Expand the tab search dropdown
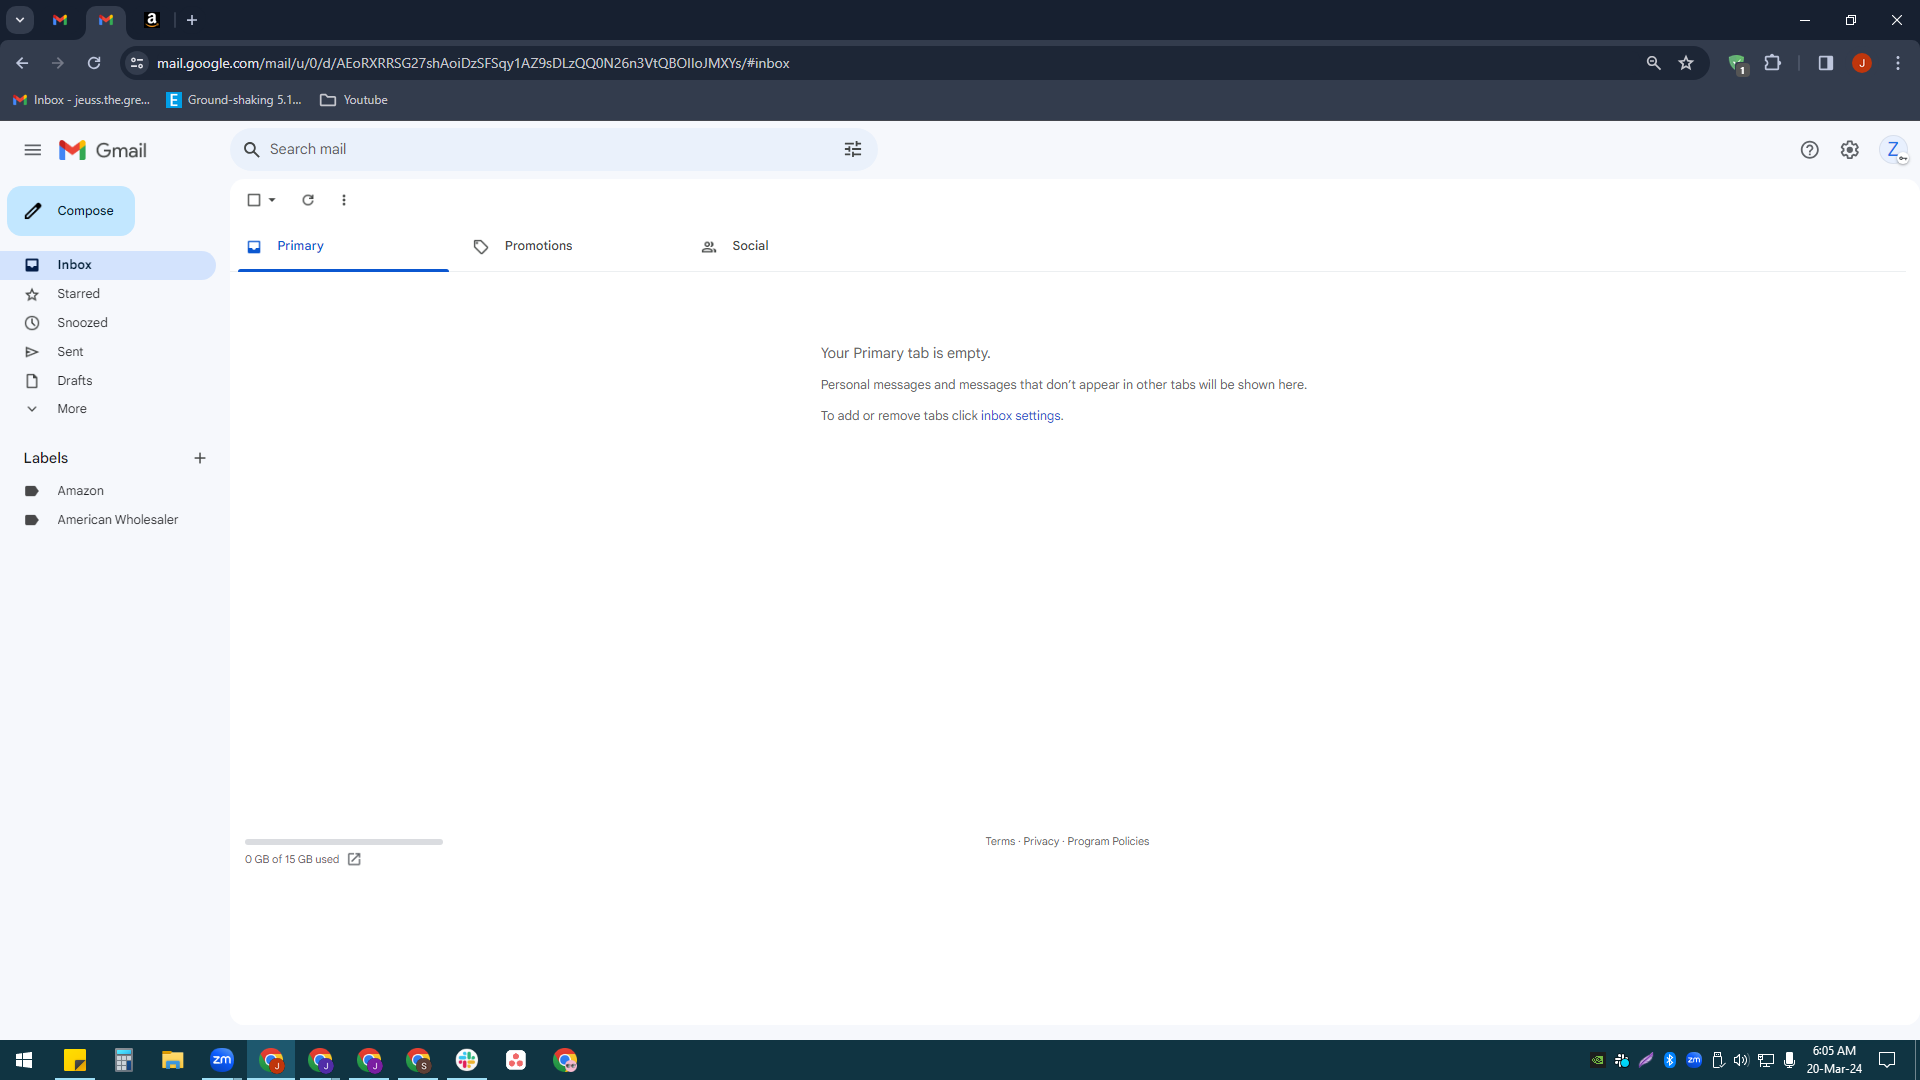1920x1080 pixels. [x=19, y=20]
